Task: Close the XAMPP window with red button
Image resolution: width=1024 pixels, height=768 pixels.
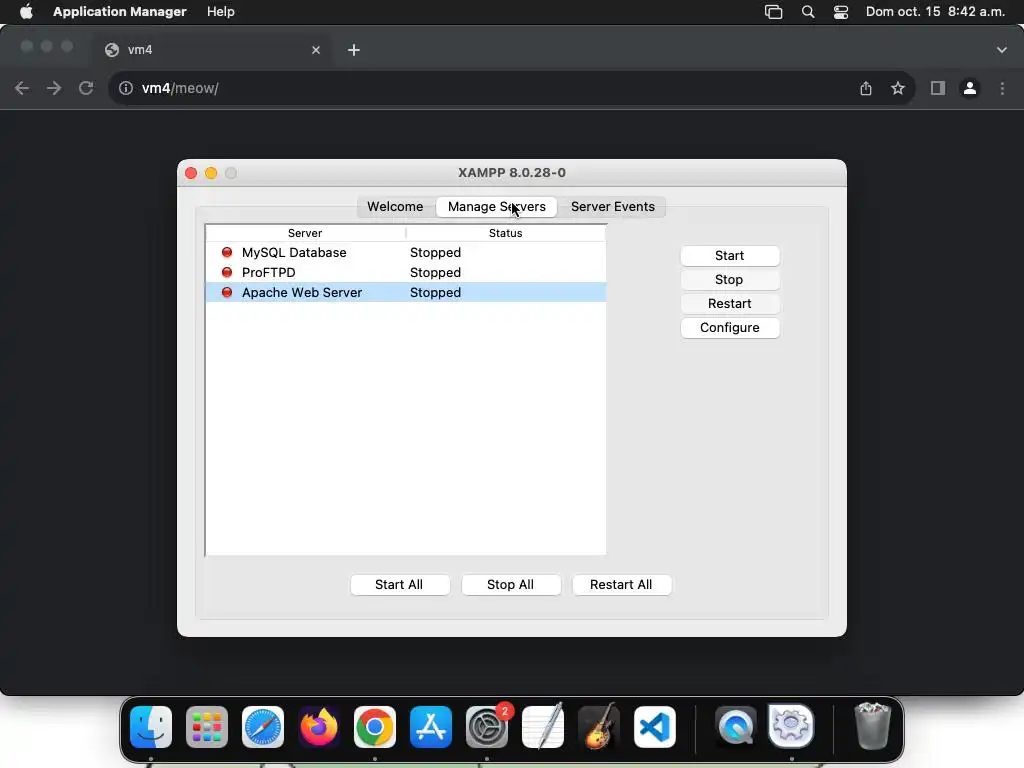Action: (x=191, y=173)
